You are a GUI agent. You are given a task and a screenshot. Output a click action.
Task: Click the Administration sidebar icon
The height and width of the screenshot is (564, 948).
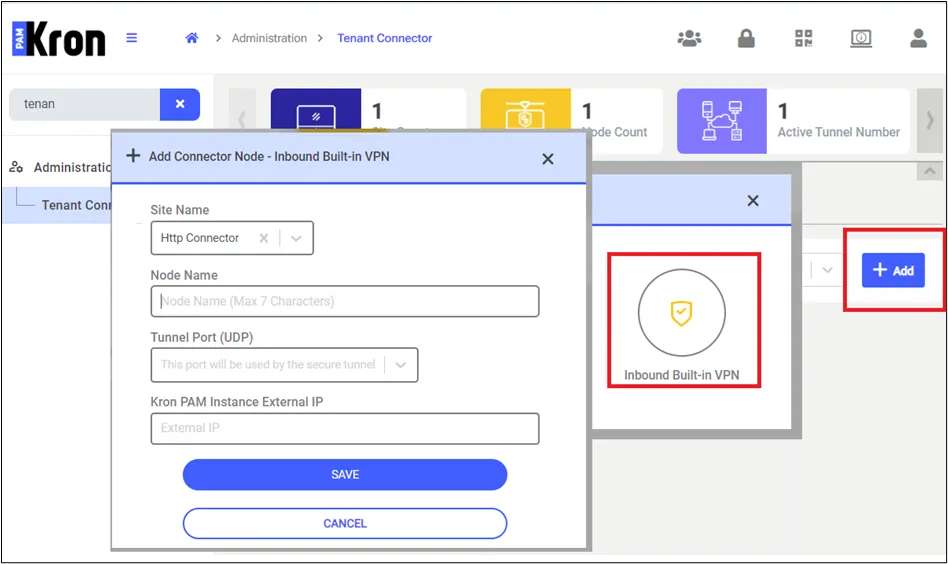point(16,167)
